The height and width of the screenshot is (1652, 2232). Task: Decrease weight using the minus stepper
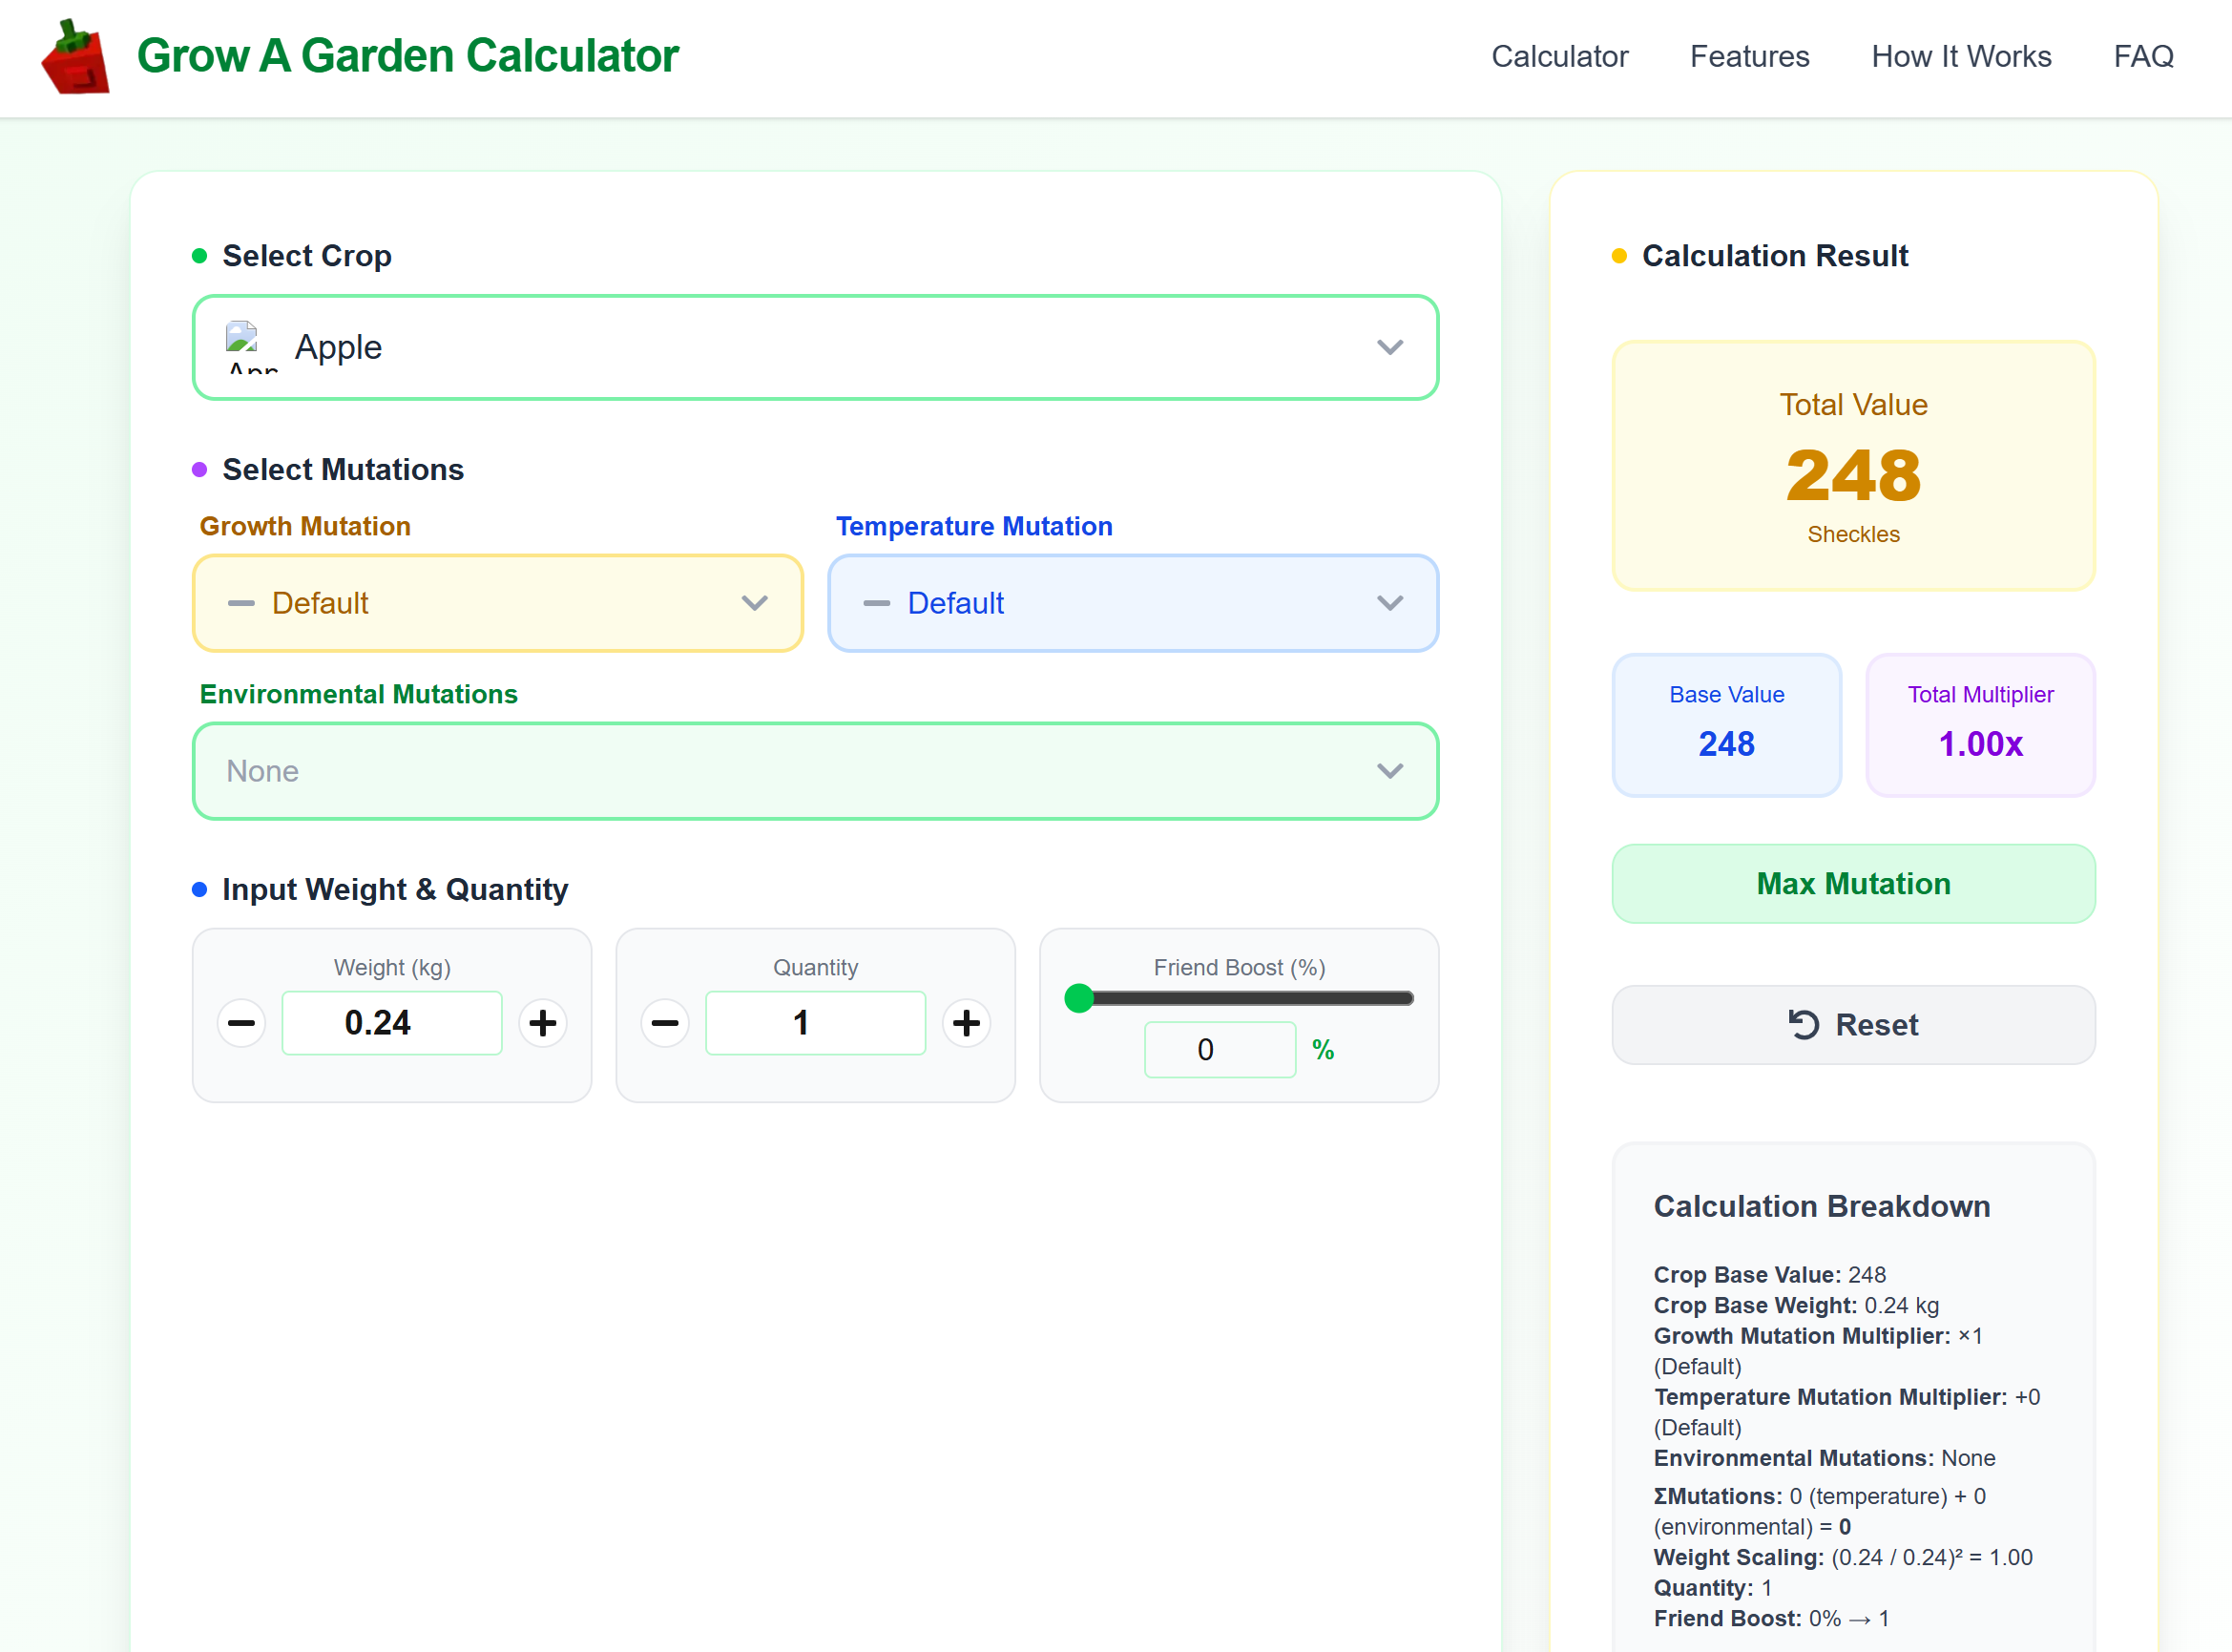241,1022
